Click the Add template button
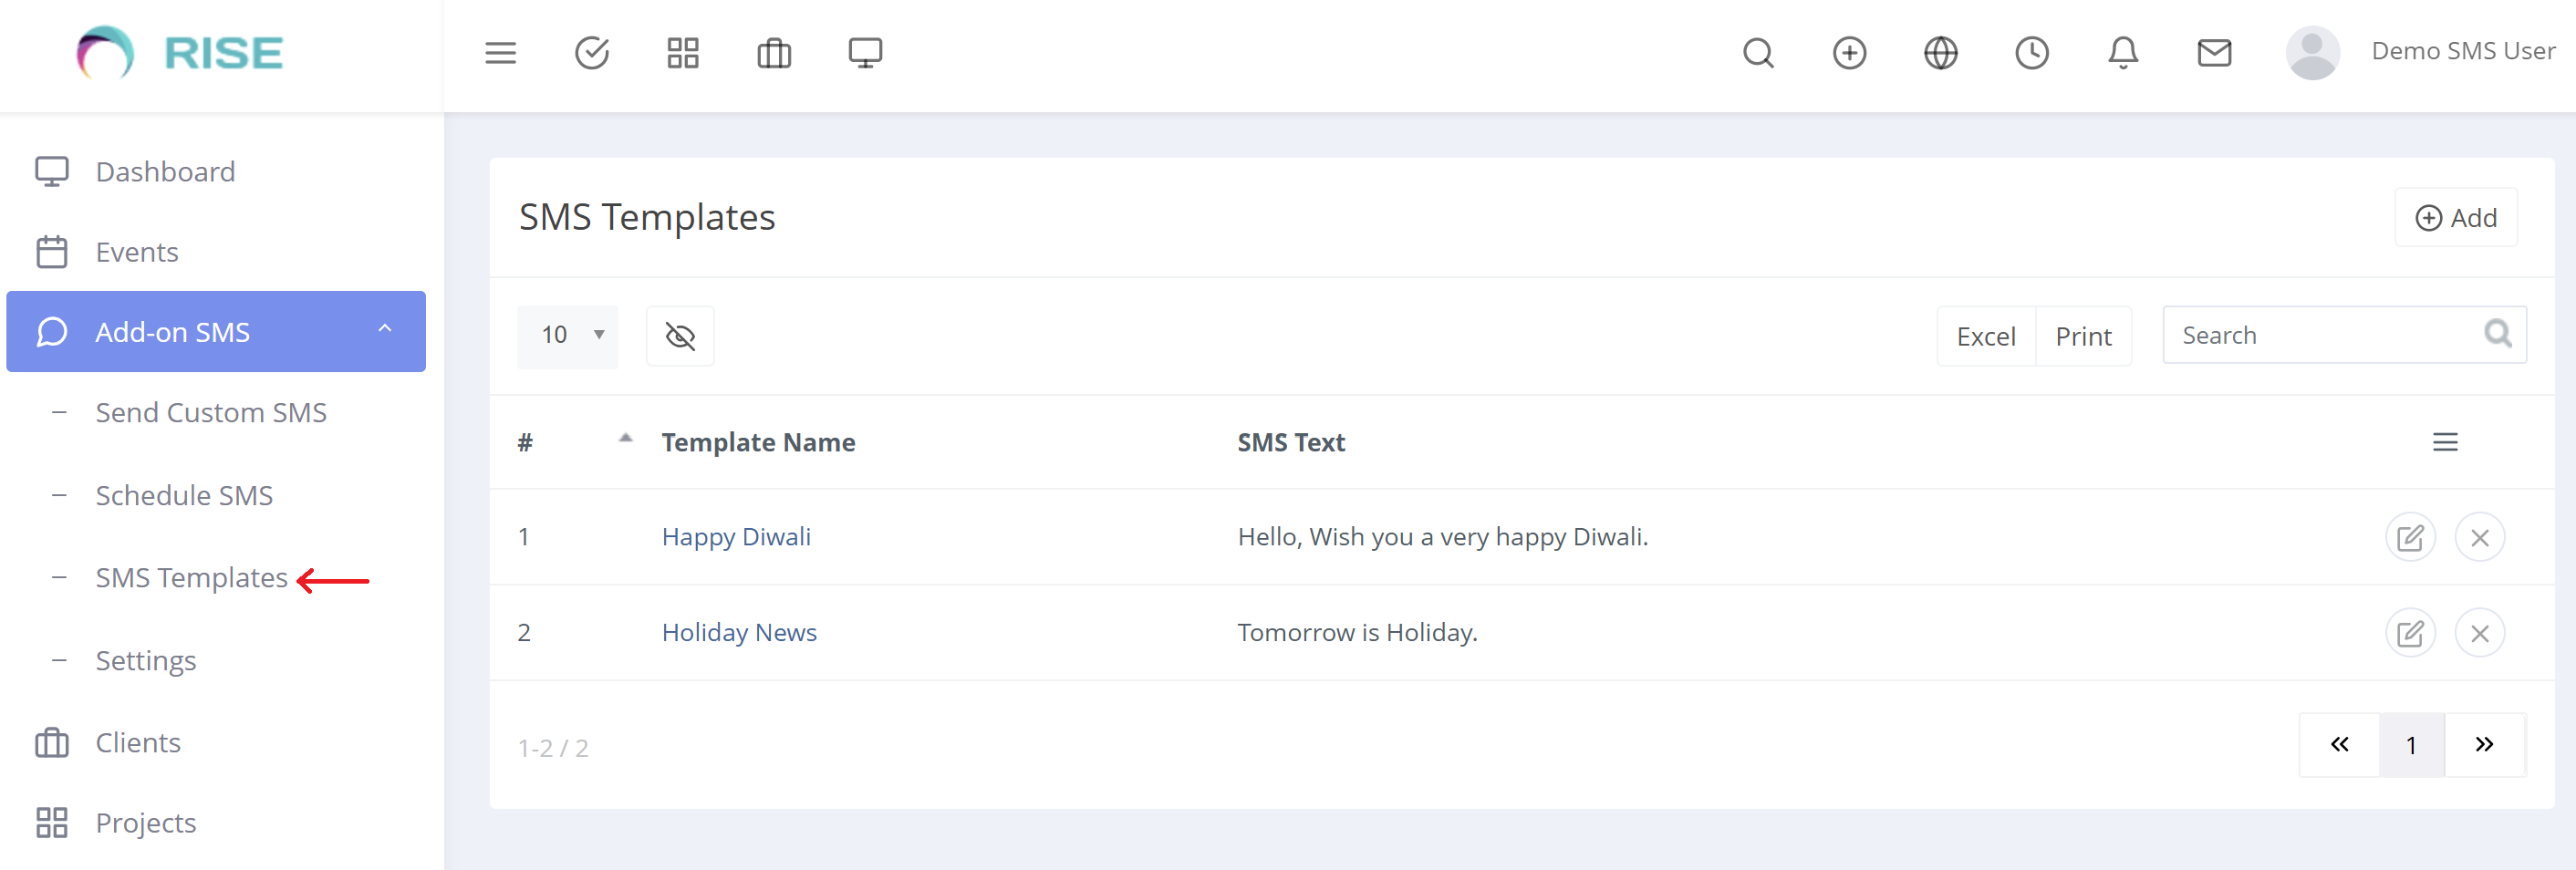2576x870 pixels. pos(2455,218)
